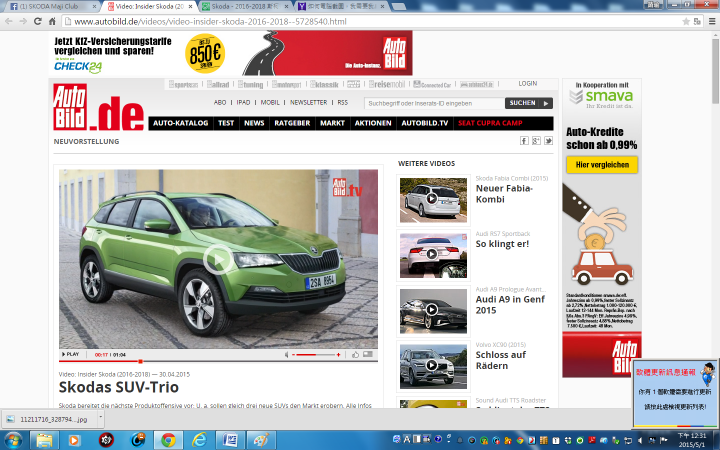
Task: Click the browser address bar URL
Action: pos(210,22)
